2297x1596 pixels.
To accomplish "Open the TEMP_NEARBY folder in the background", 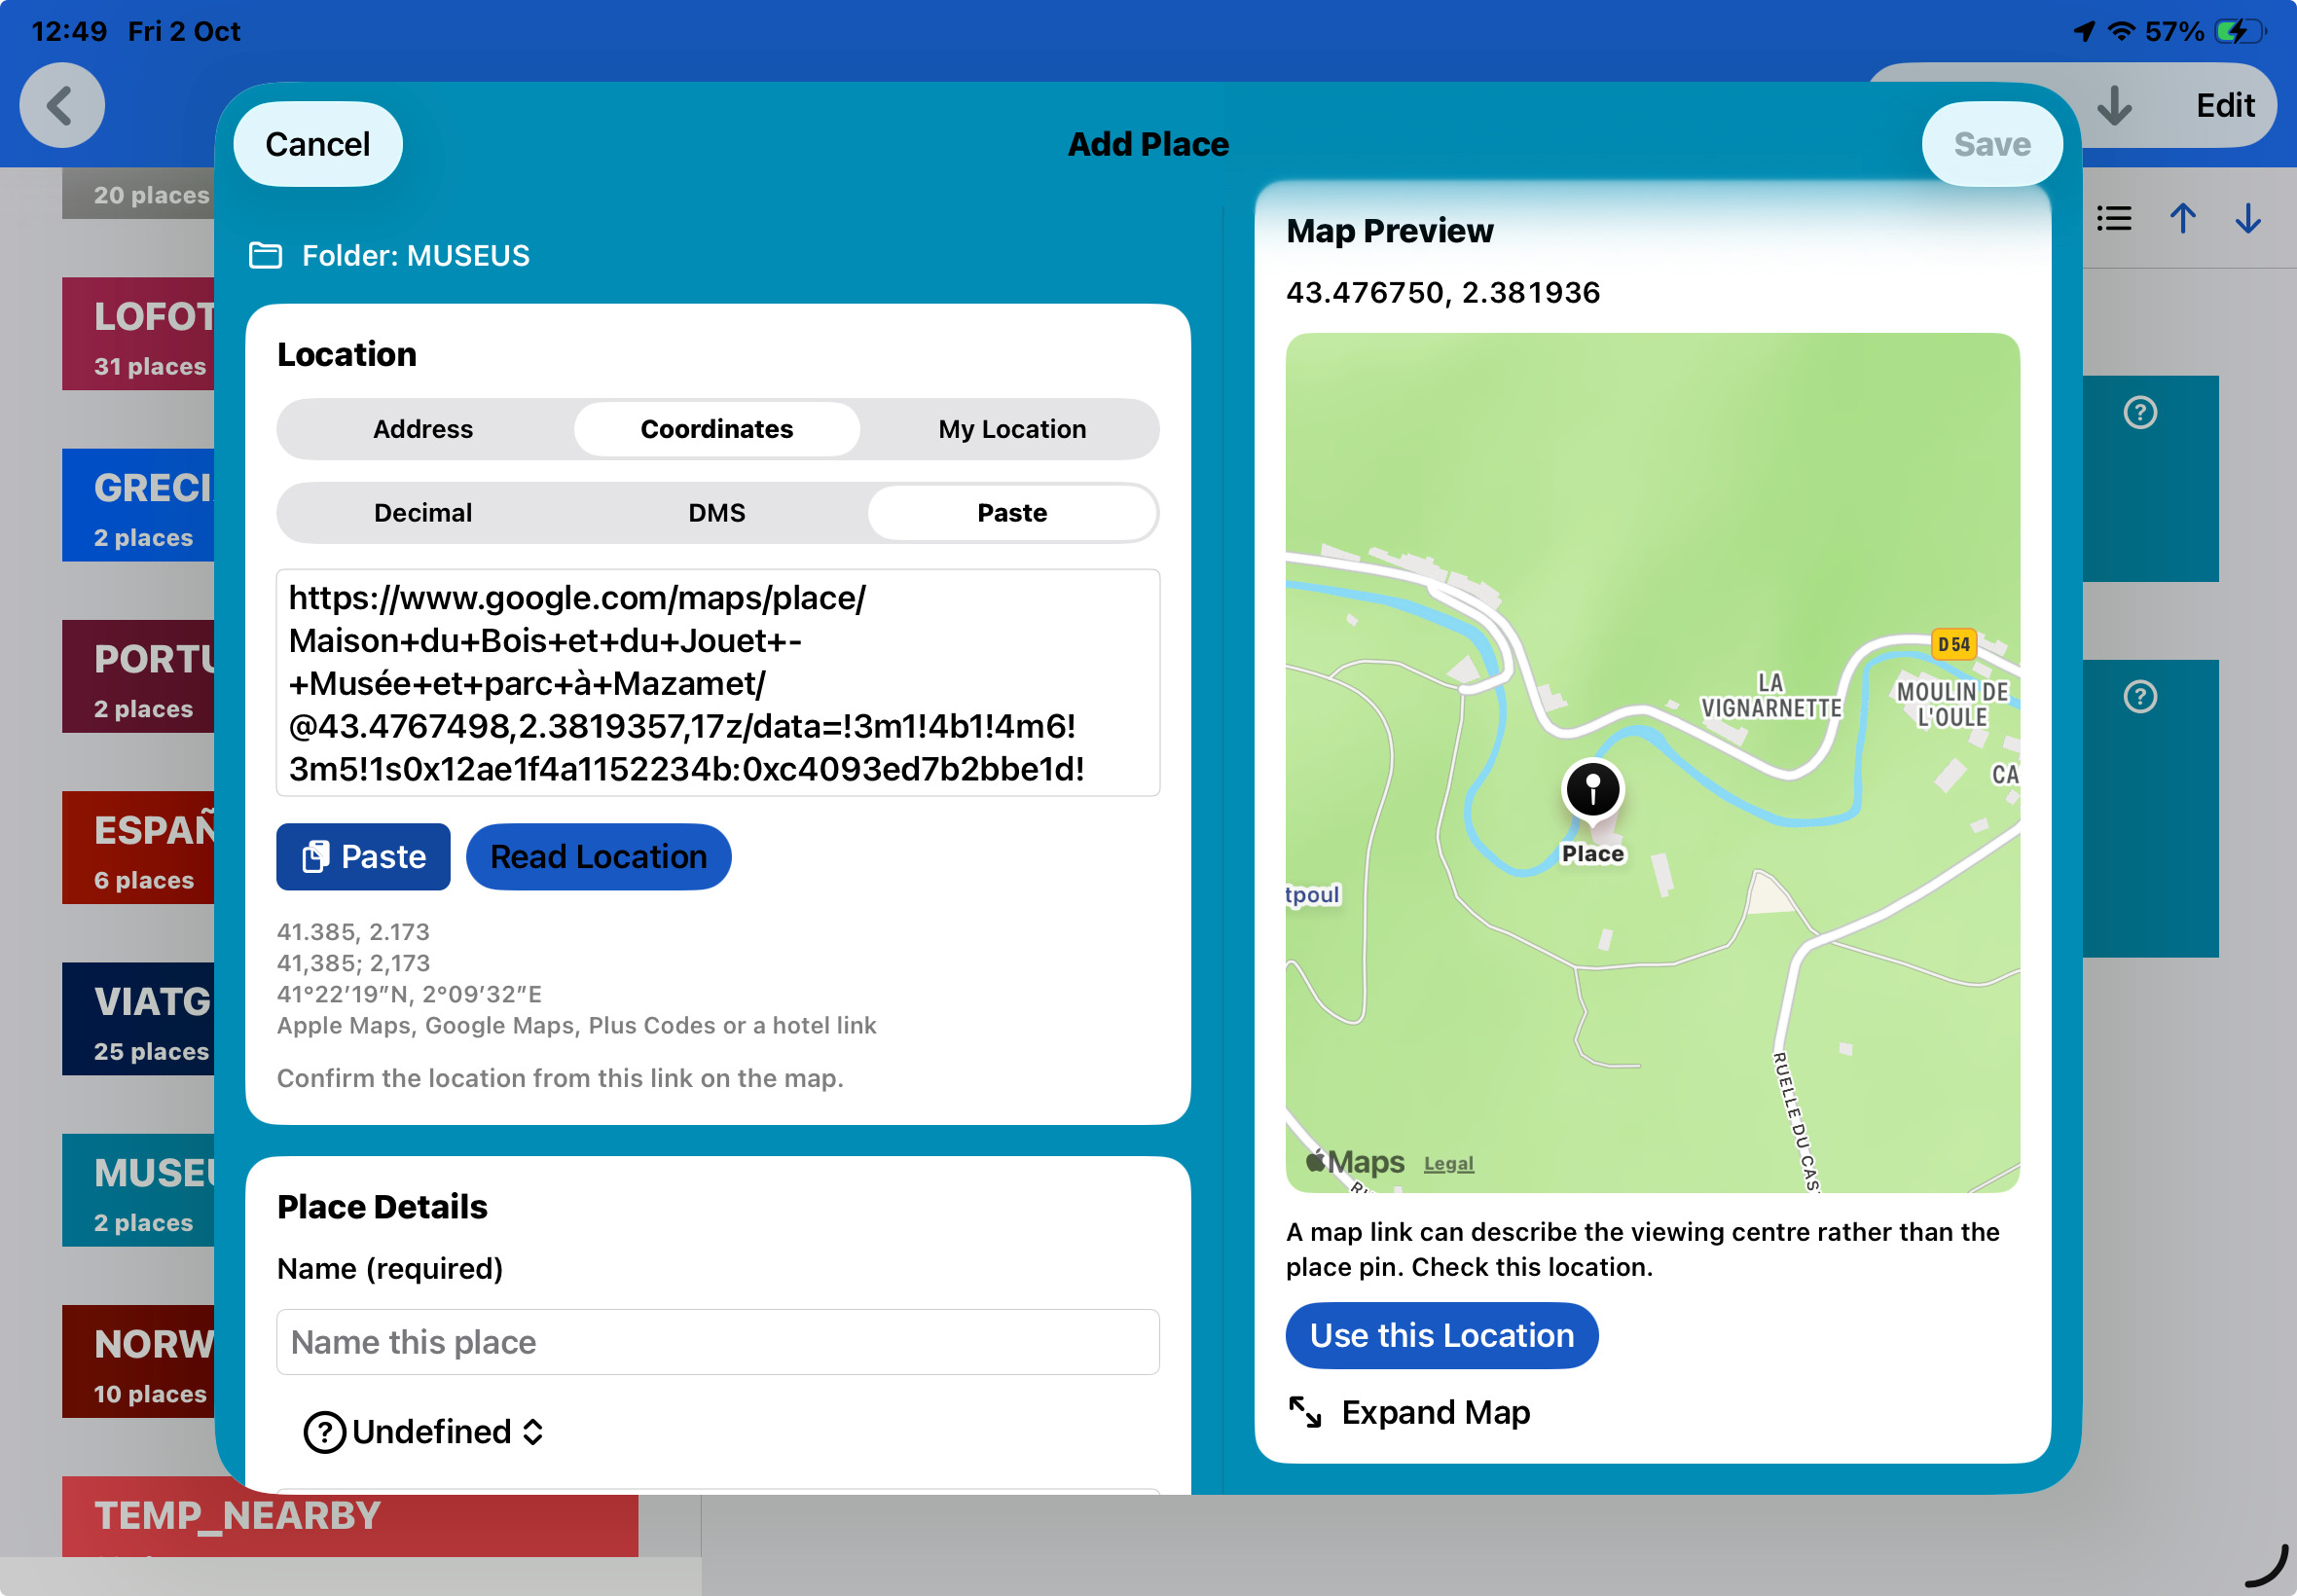I will point(350,1517).
